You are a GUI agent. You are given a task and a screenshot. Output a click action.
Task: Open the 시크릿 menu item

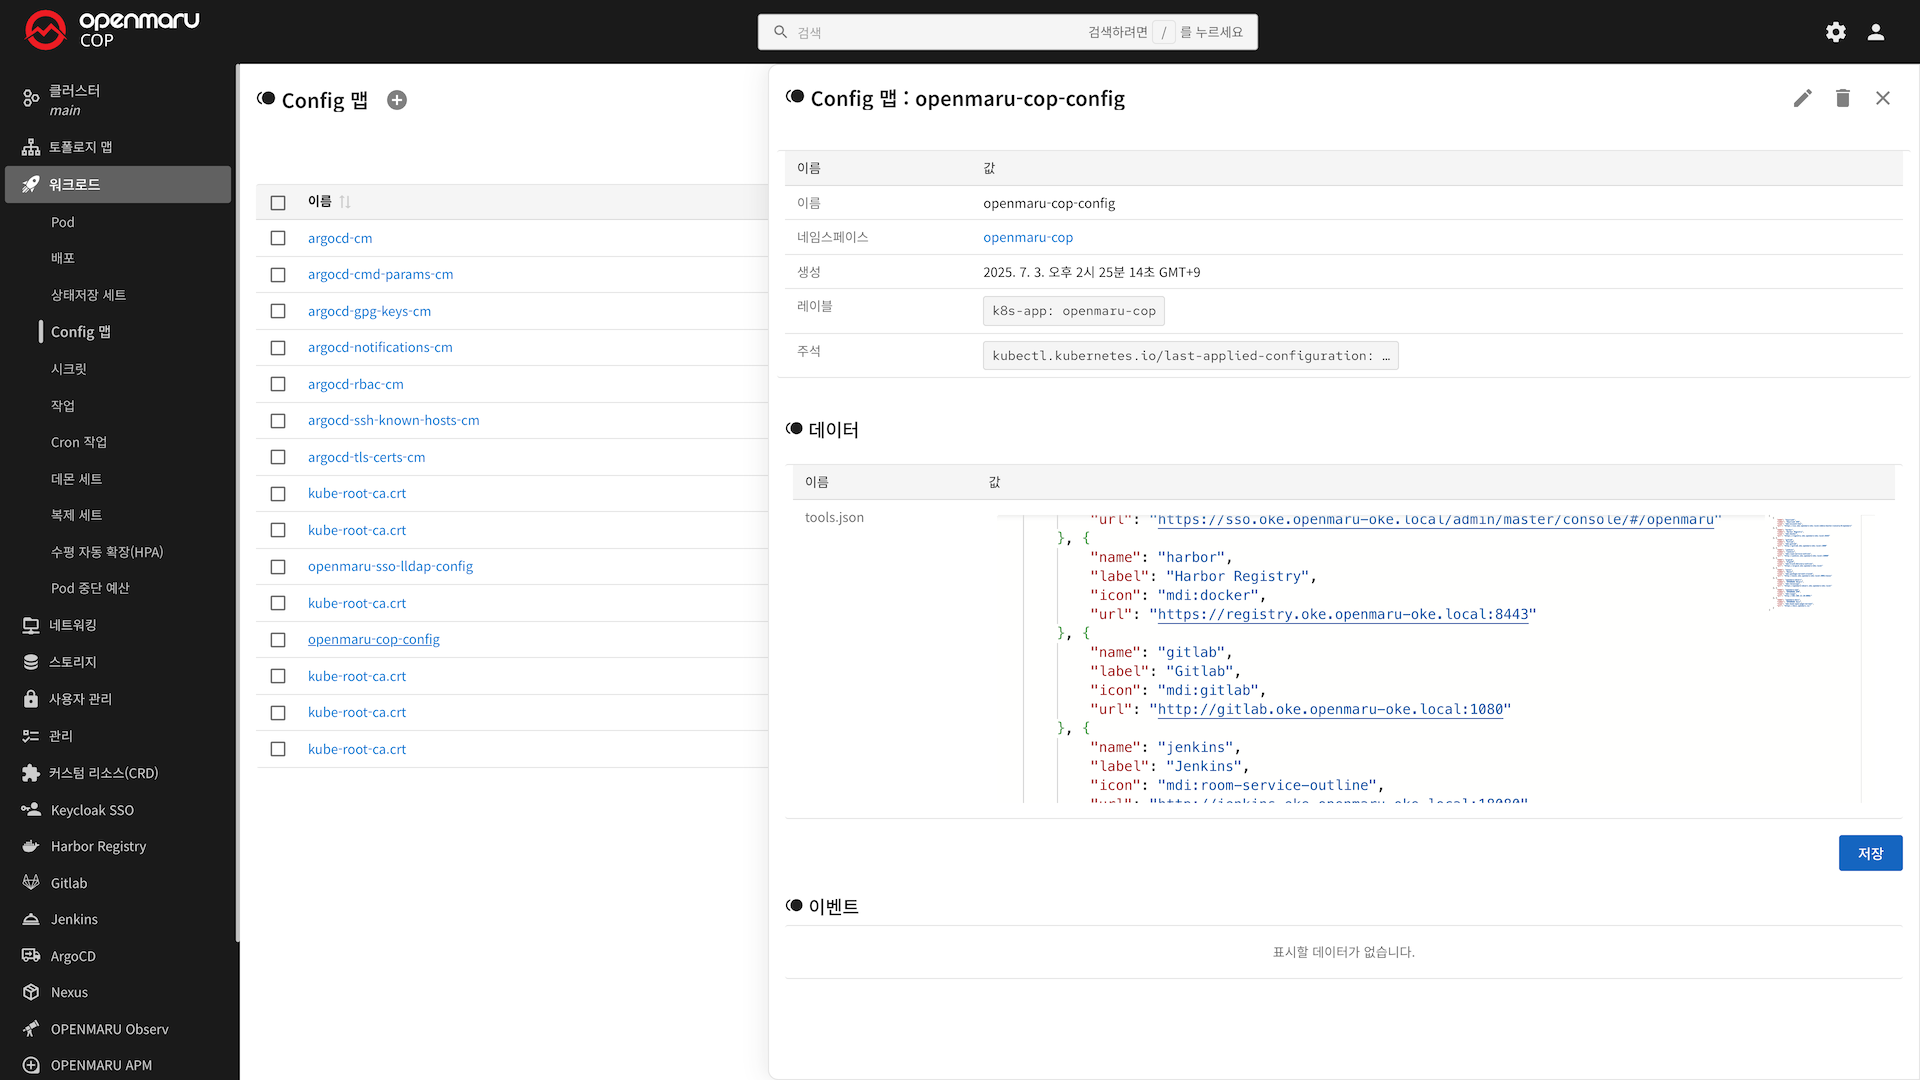69,369
